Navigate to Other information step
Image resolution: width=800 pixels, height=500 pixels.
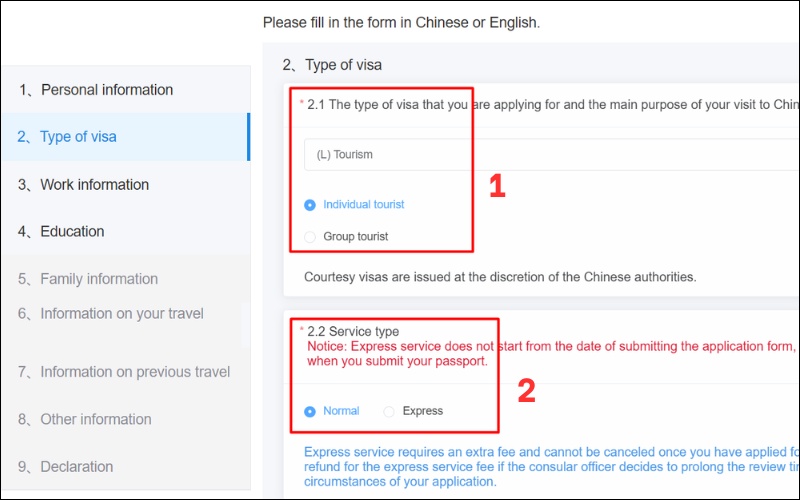pyautogui.click(x=85, y=419)
